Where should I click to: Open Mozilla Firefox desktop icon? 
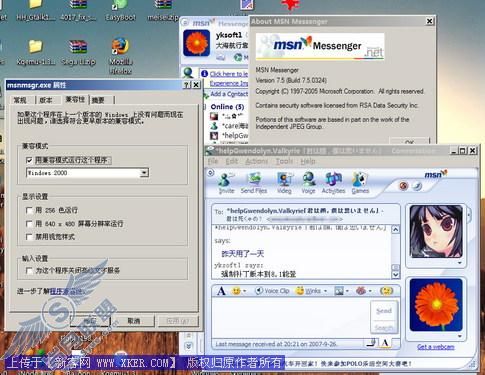(x=120, y=56)
